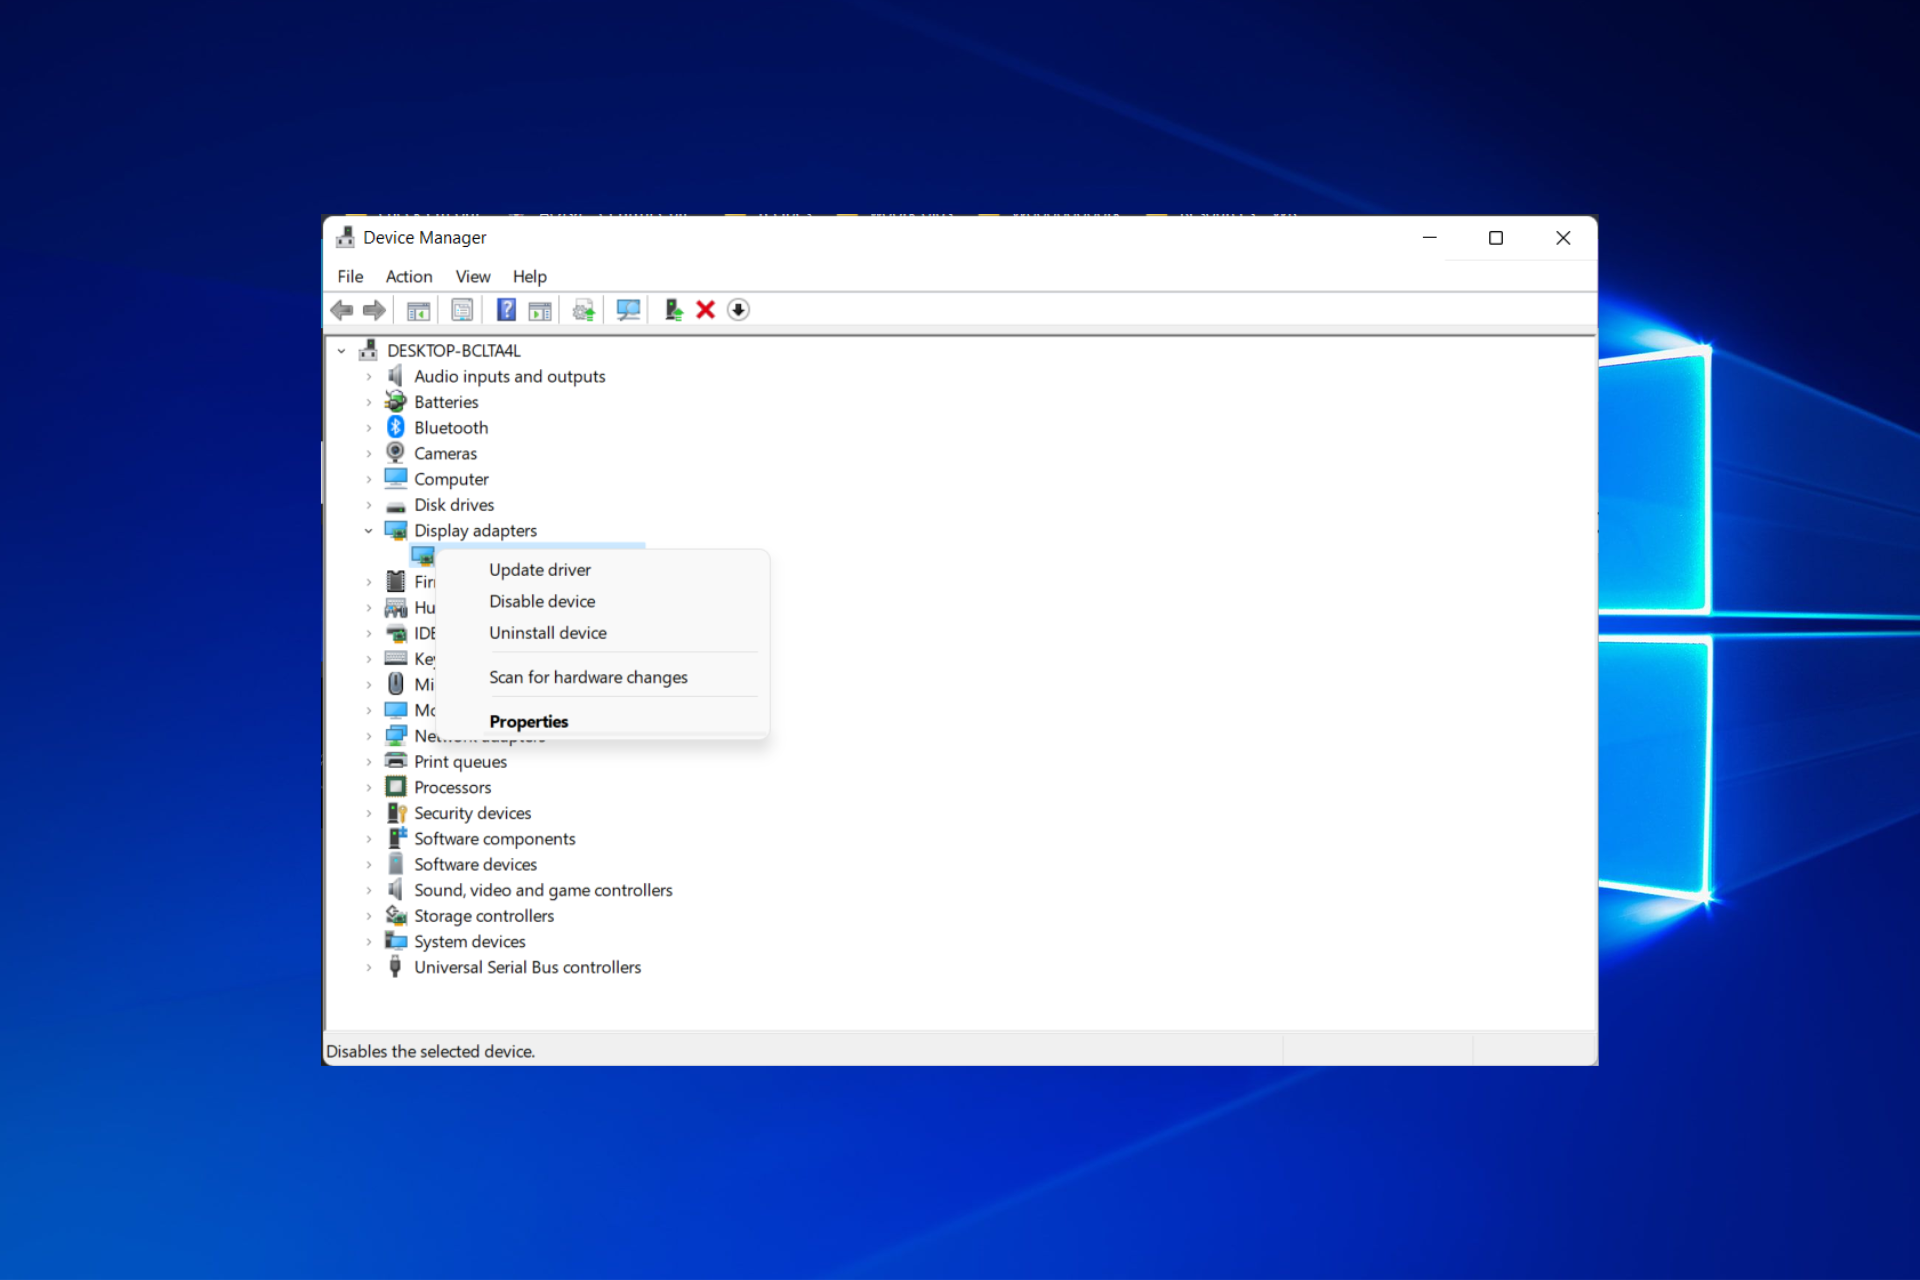Toggle the Show/Hide Console Tree toolbar icon
Screen dimensions: 1920x1280
[x=418, y=310]
